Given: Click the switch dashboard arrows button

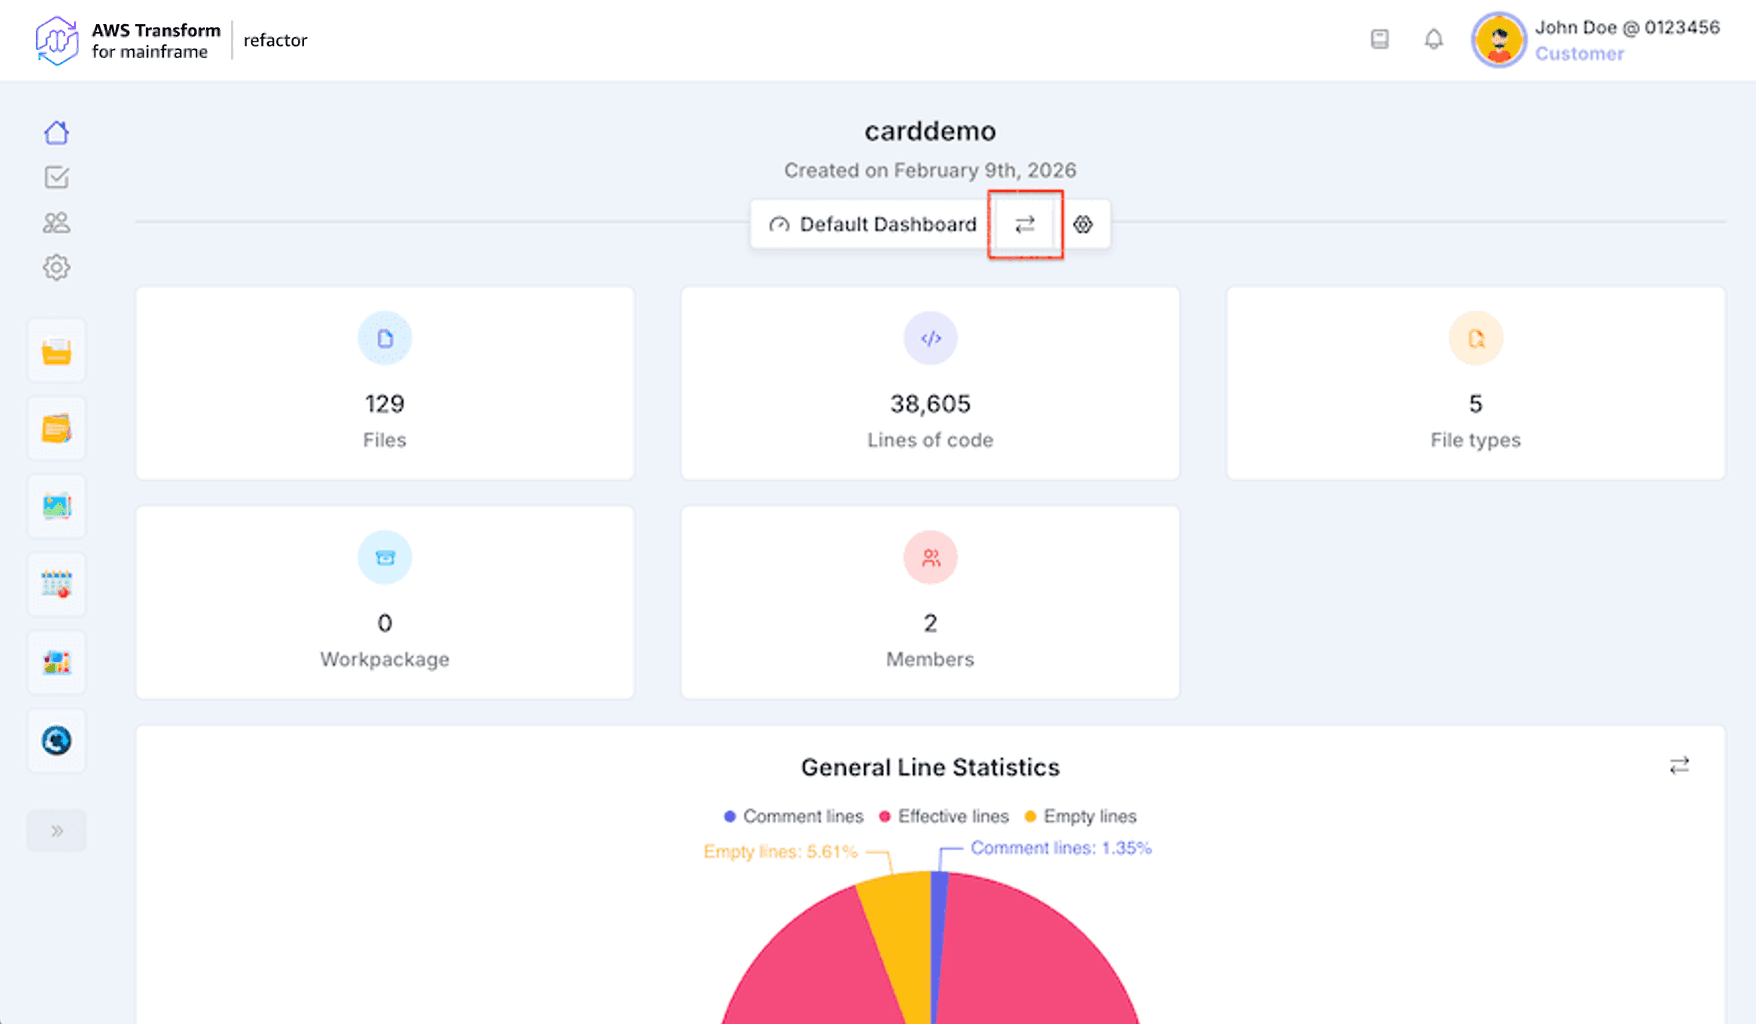Looking at the screenshot, I should tap(1025, 225).
